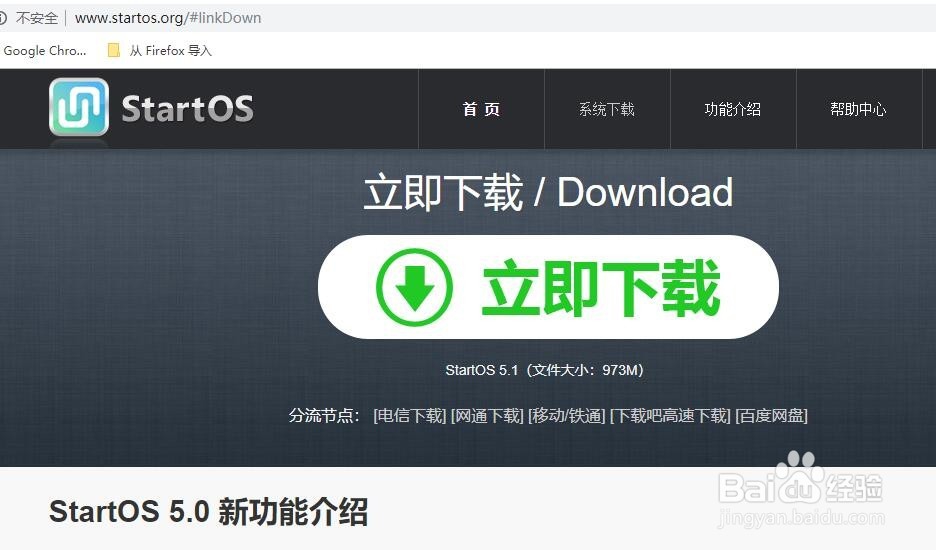Image resolution: width=936 pixels, height=550 pixels.
Task: Click the 分流节点 label
Action: (x=324, y=416)
